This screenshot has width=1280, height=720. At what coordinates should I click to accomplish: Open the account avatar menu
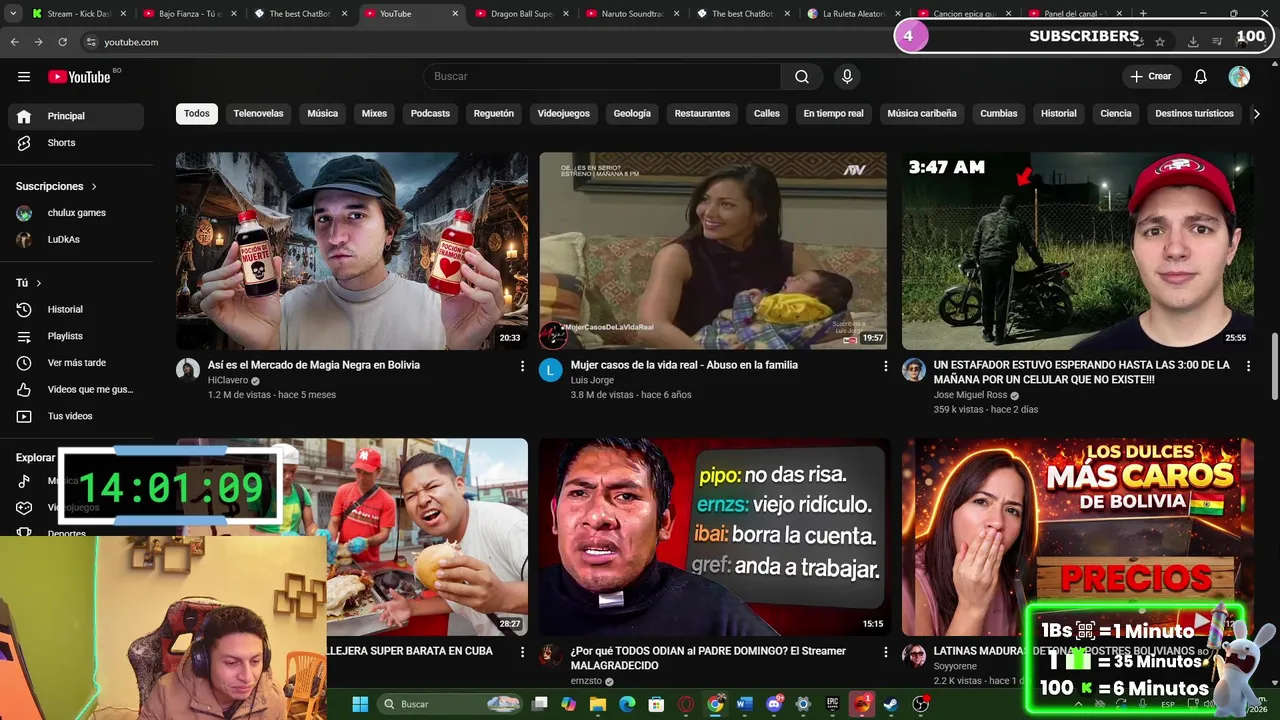pos(1239,77)
